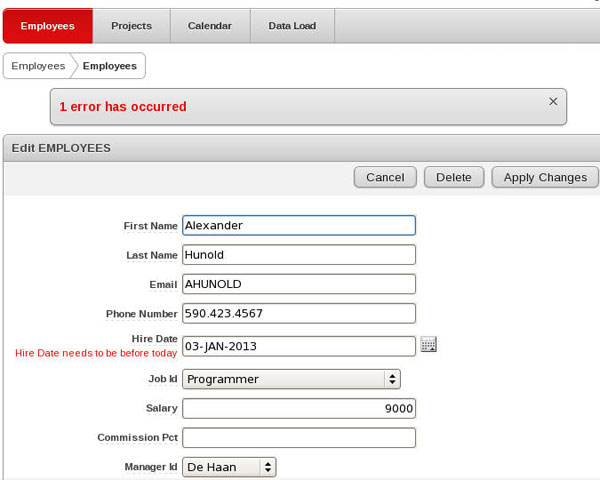Image resolution: width=600 pixels, height=480 pixels.
Task: Dismiss the error notification with X
Action: 553,101
